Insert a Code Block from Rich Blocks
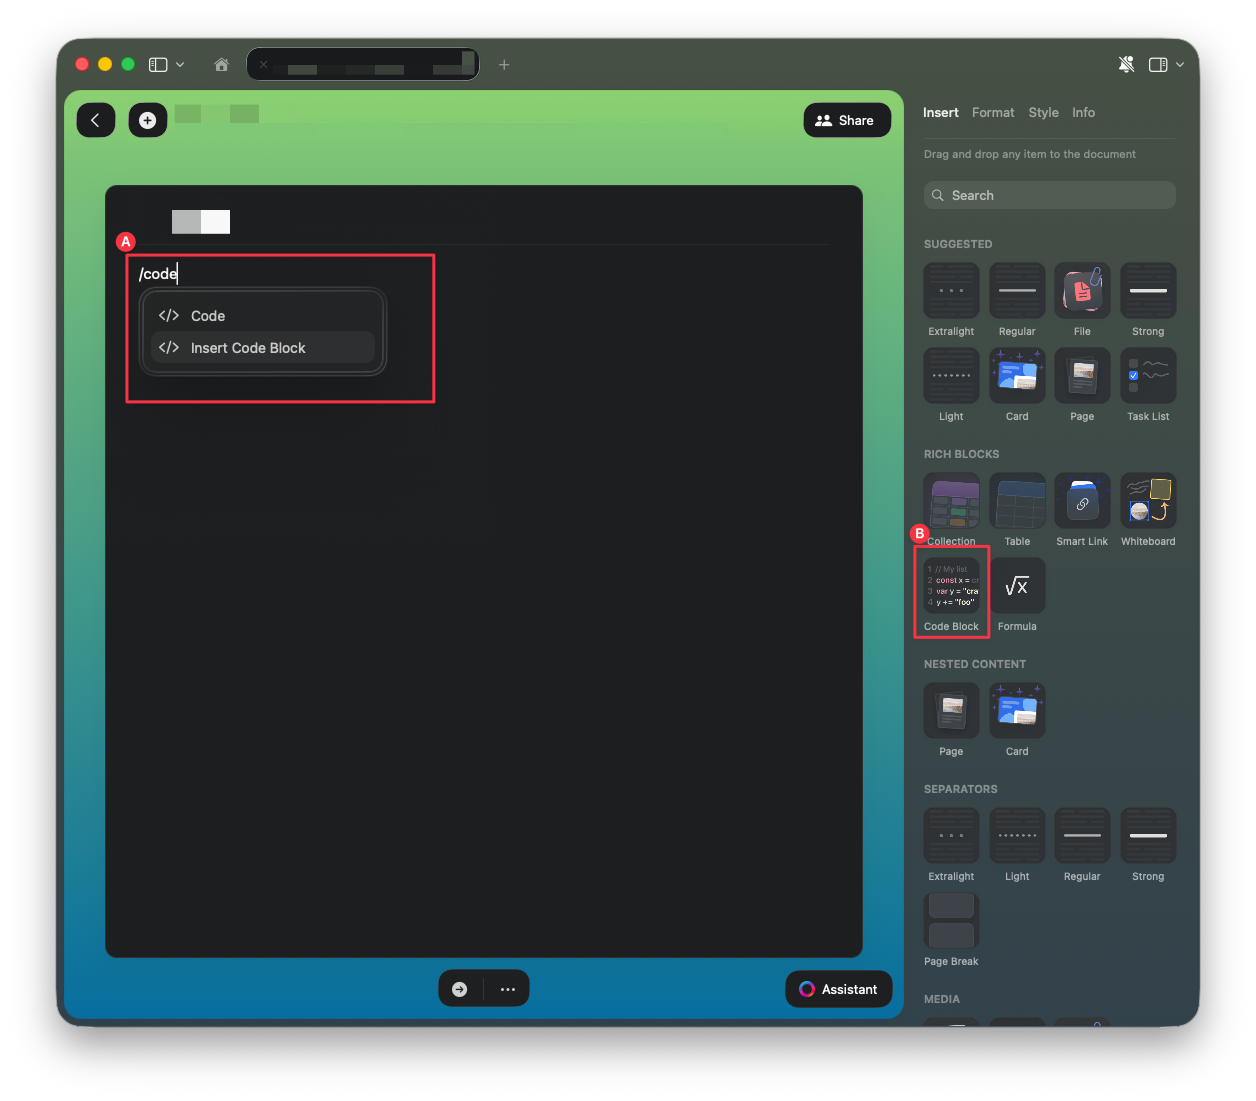Screen dimensions: 1256x1101 click(x=951, y=586)
